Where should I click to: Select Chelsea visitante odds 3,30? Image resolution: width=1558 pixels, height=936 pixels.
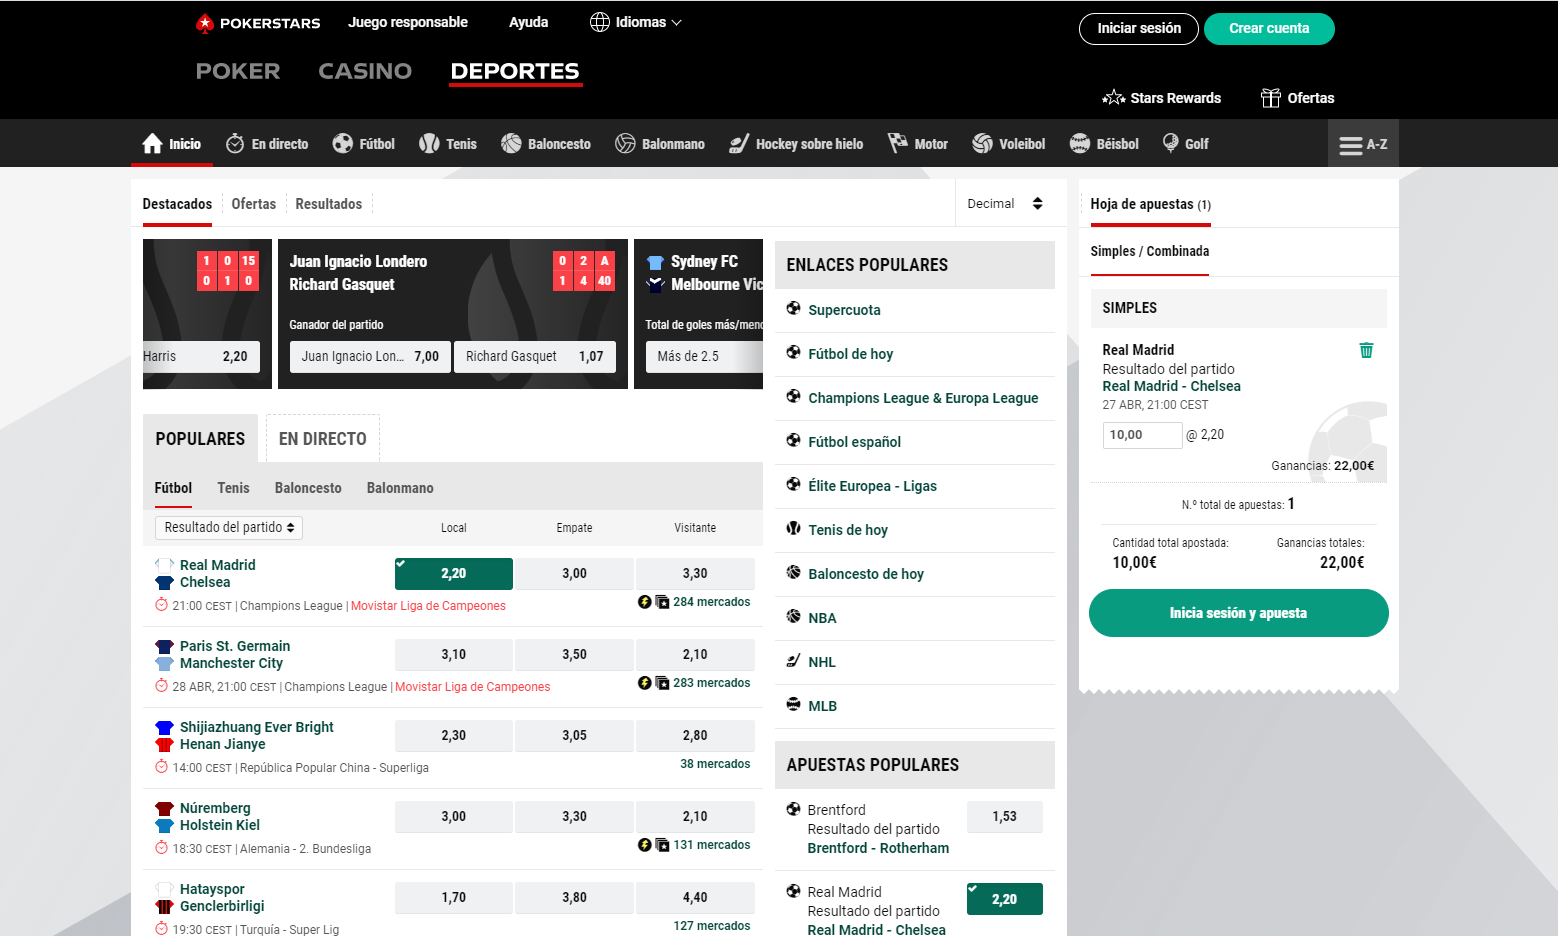coord(695,574)
